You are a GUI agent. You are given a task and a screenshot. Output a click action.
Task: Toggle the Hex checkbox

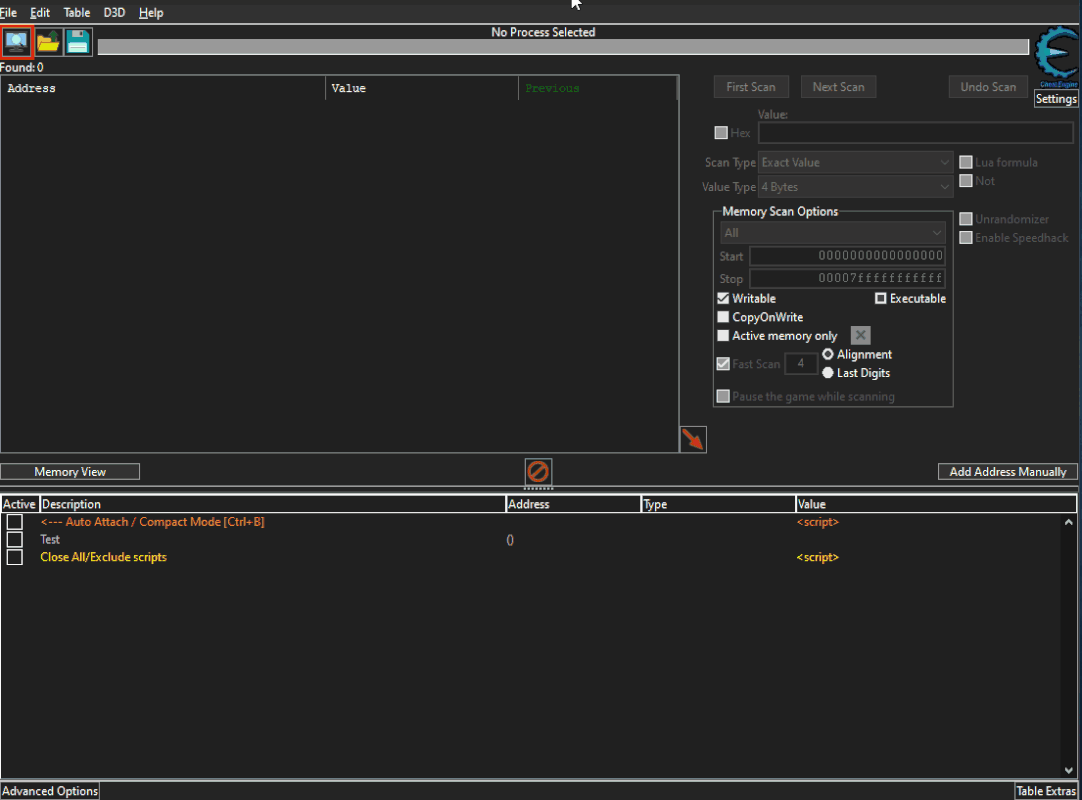(x=721, y=133)
